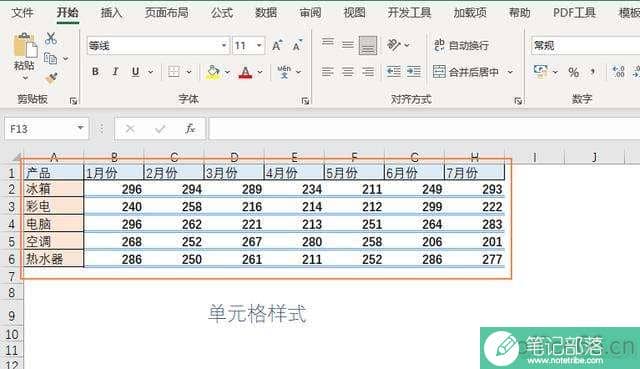Click the Increase Font Size icon
This screenshot has height=369, width=640.
[277, 45]
